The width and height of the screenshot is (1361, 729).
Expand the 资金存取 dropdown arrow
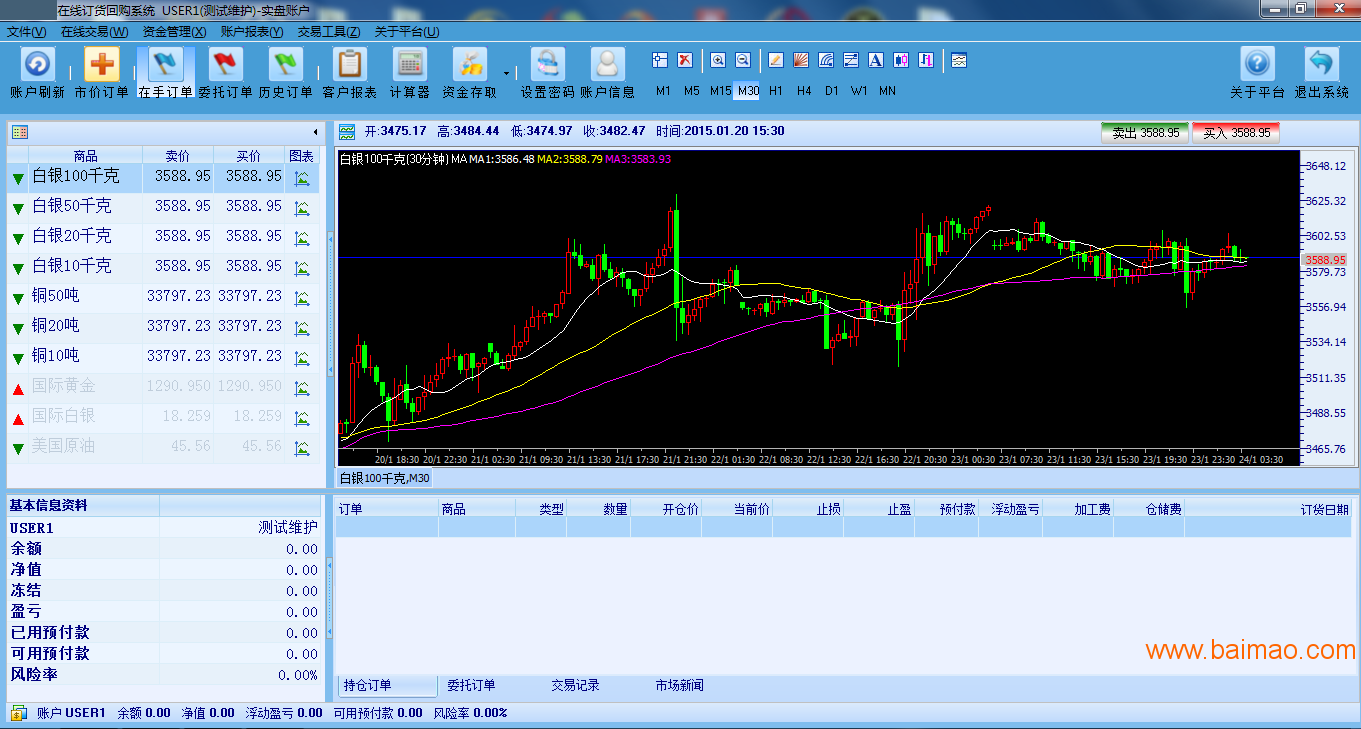click(506, 73)
